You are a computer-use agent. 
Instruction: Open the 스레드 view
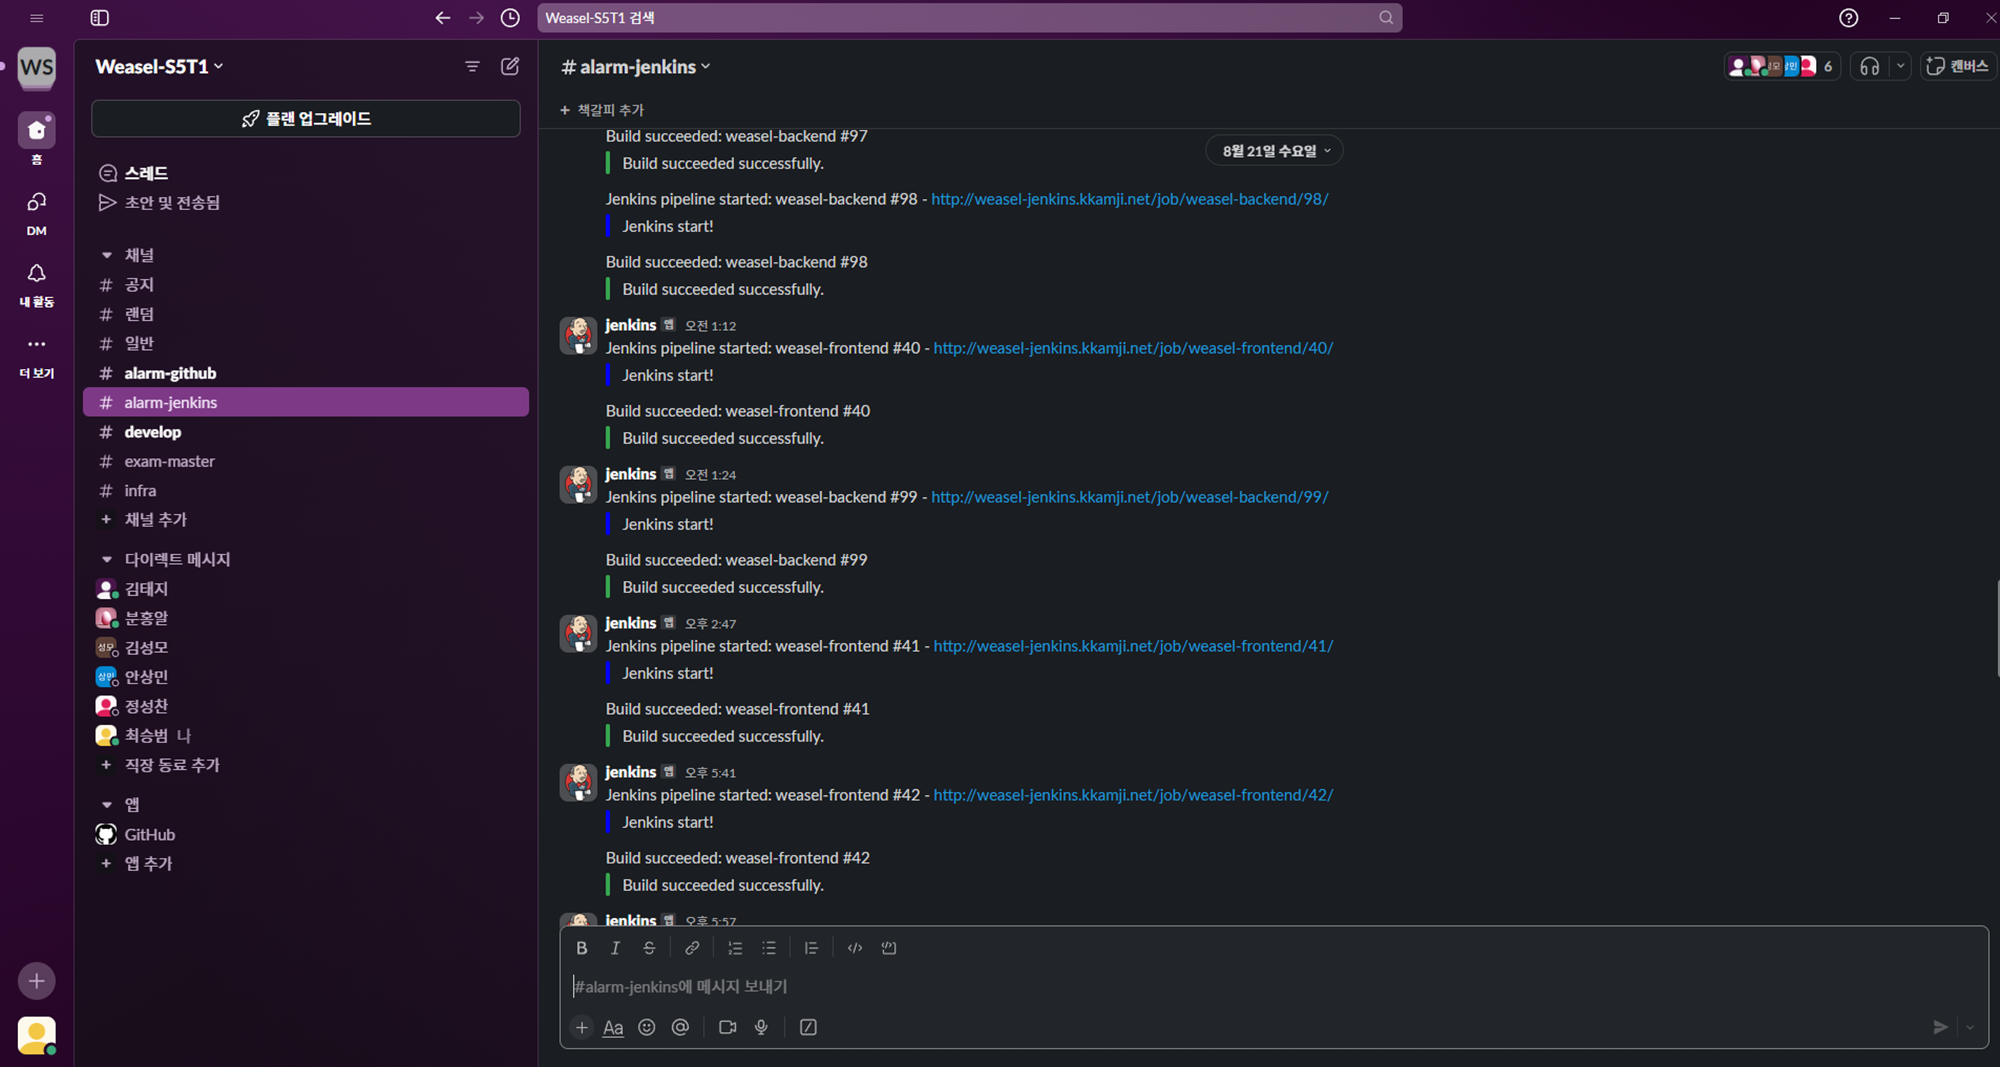[144, 172]
